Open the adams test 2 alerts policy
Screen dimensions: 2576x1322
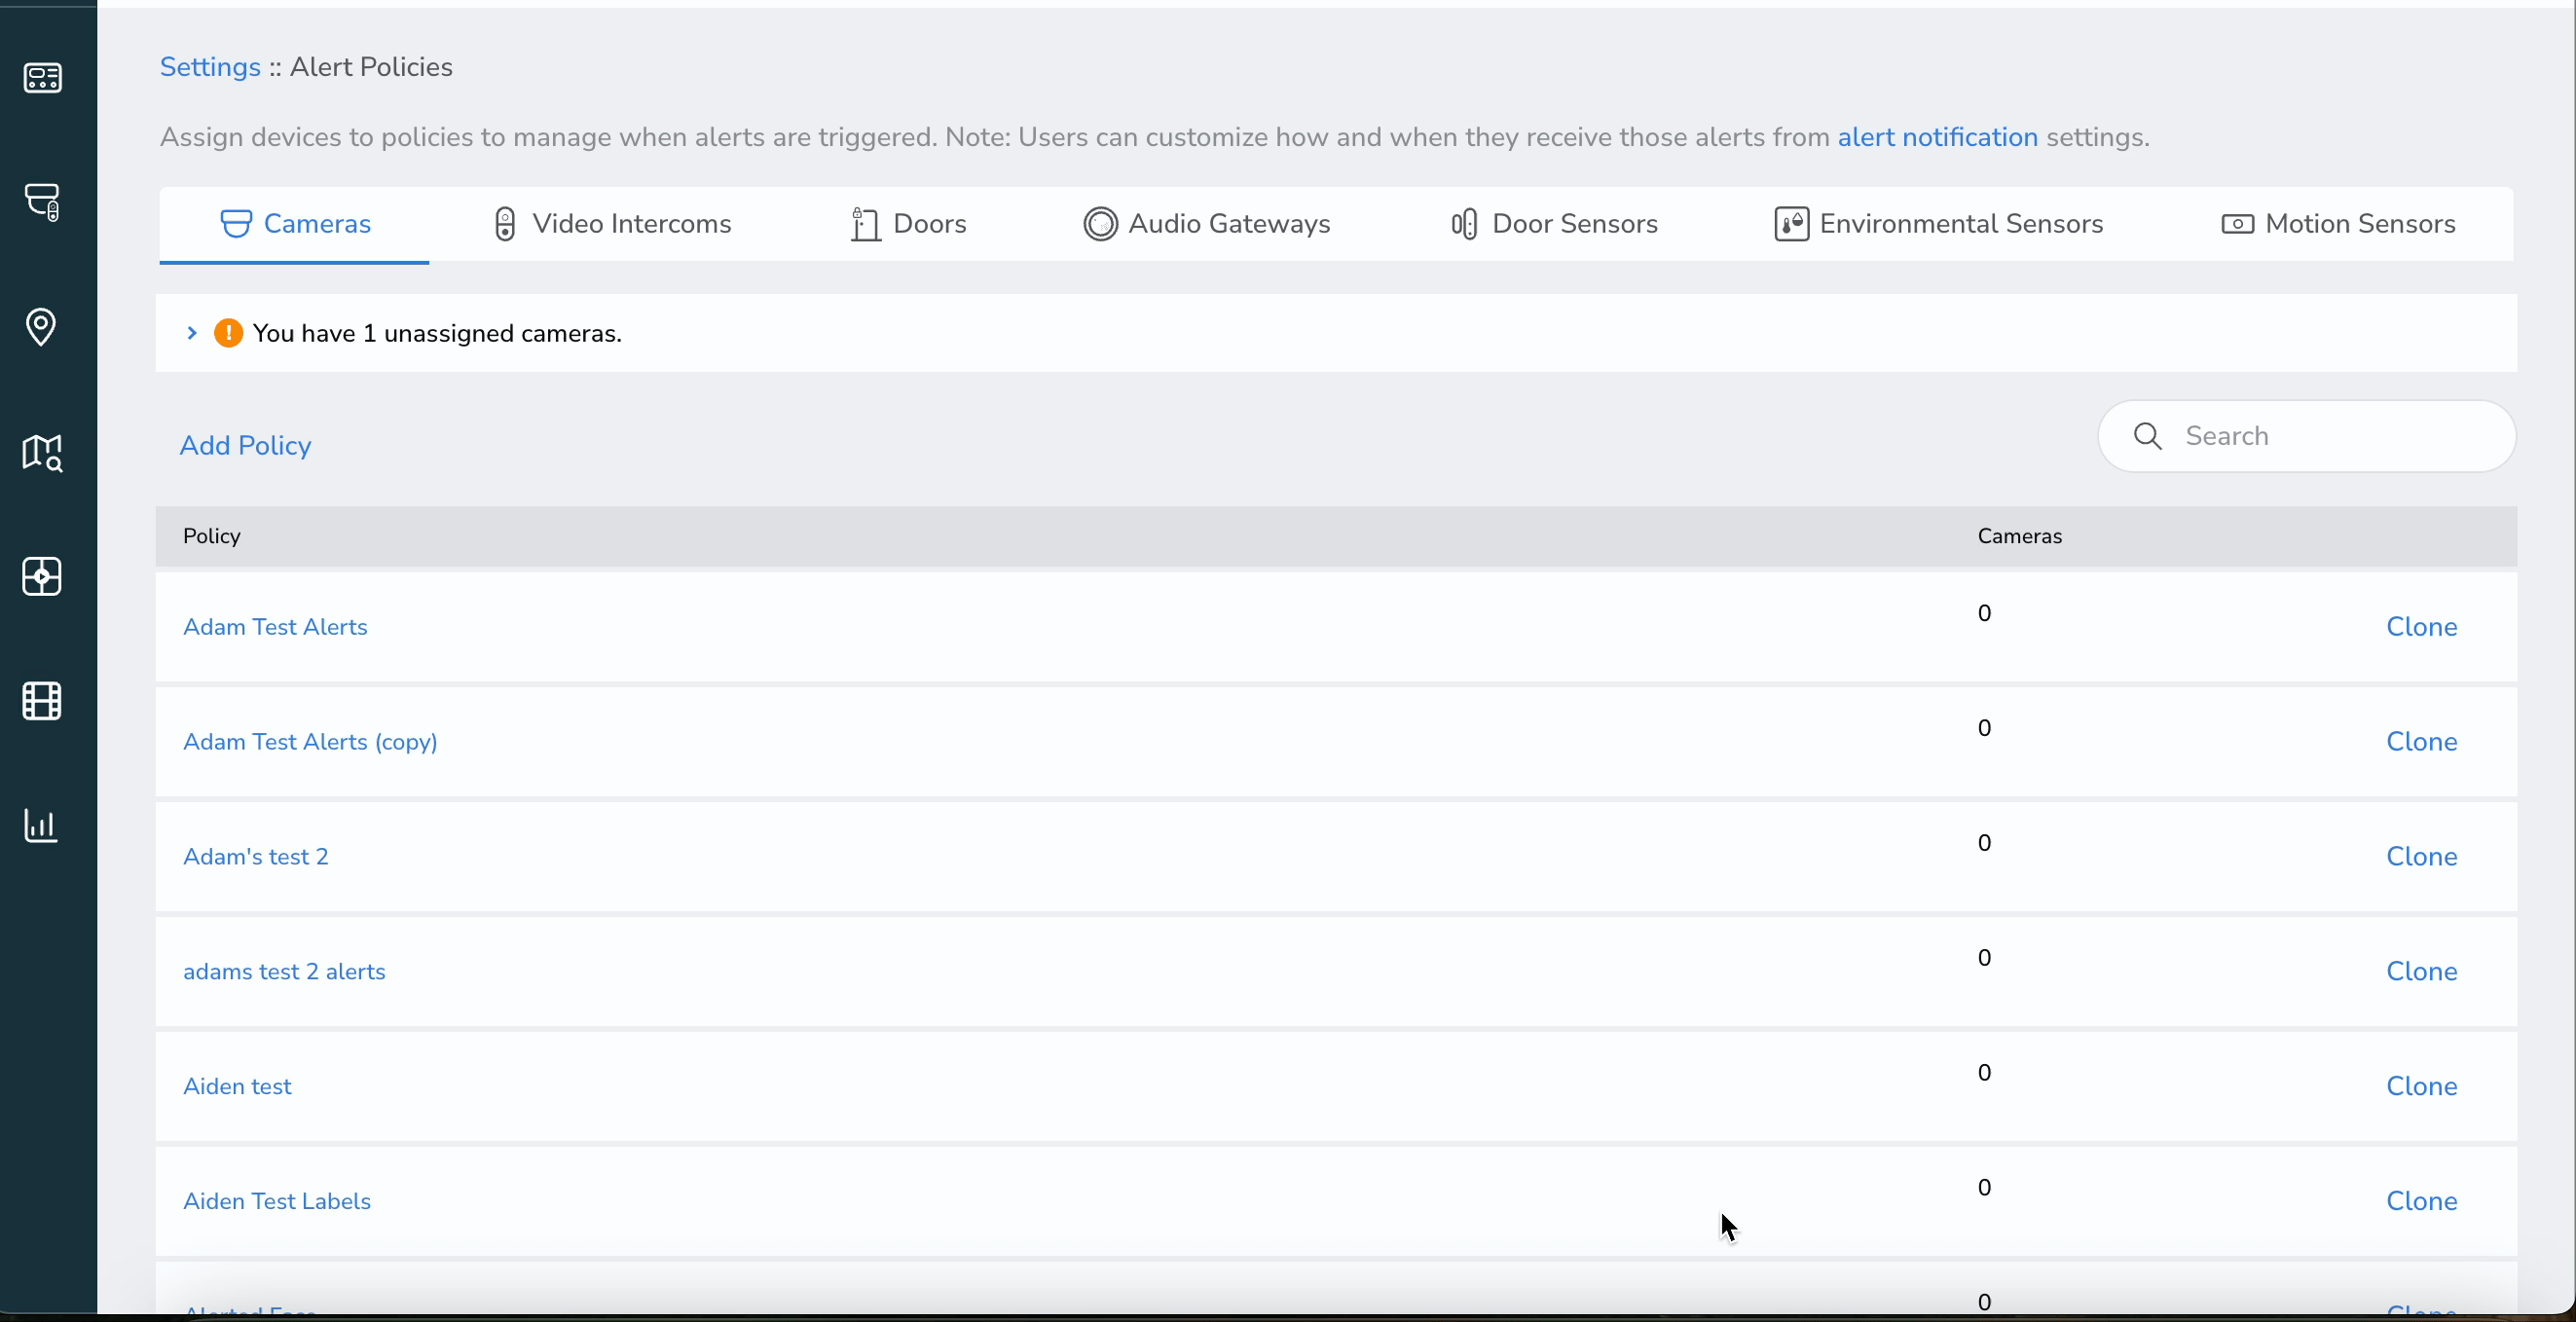[284, 972]
